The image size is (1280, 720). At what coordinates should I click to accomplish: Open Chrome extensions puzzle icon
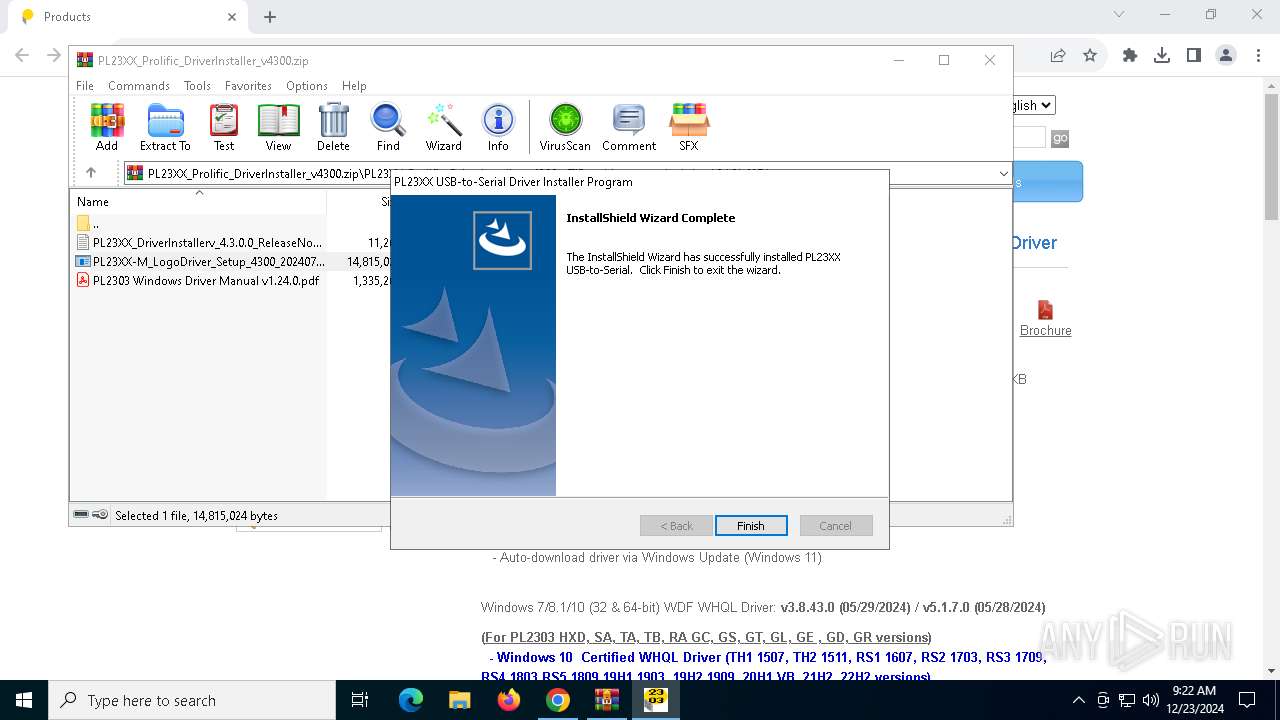[x=1130, y=56]
